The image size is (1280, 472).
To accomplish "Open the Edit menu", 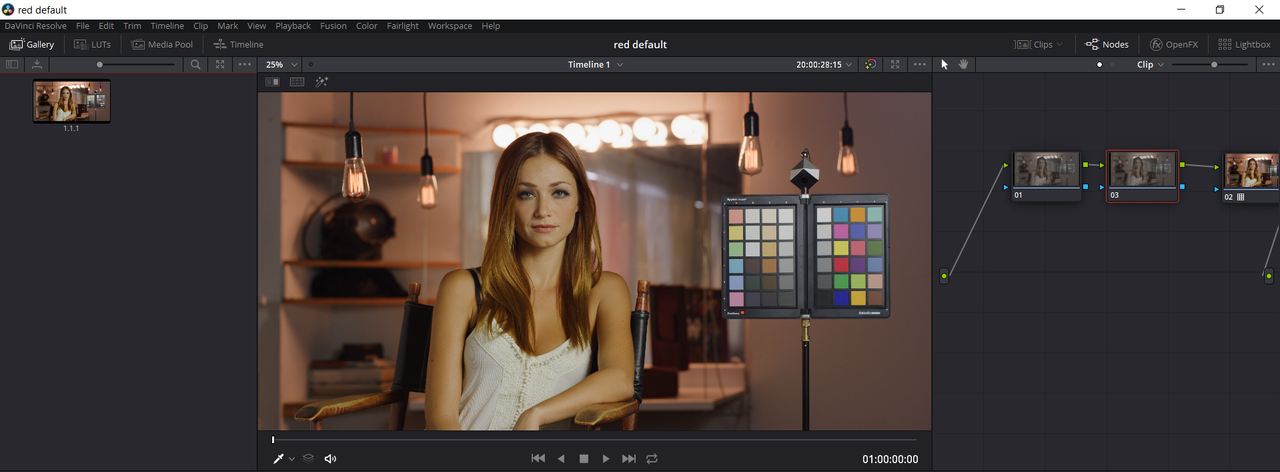I will pos(106,26).
